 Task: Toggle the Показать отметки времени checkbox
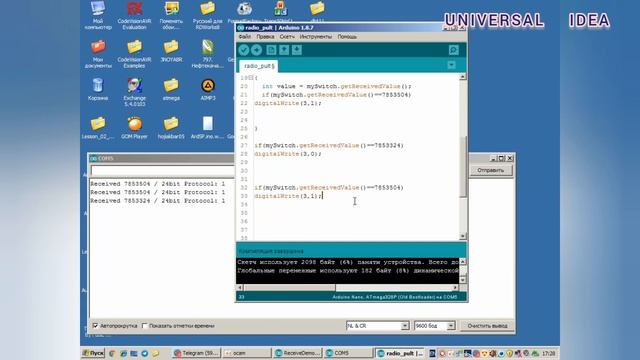coord(144,326)
